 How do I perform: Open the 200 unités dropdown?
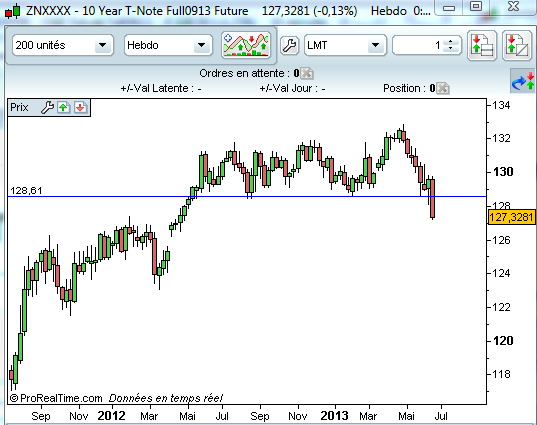click(x=63, y=45)
